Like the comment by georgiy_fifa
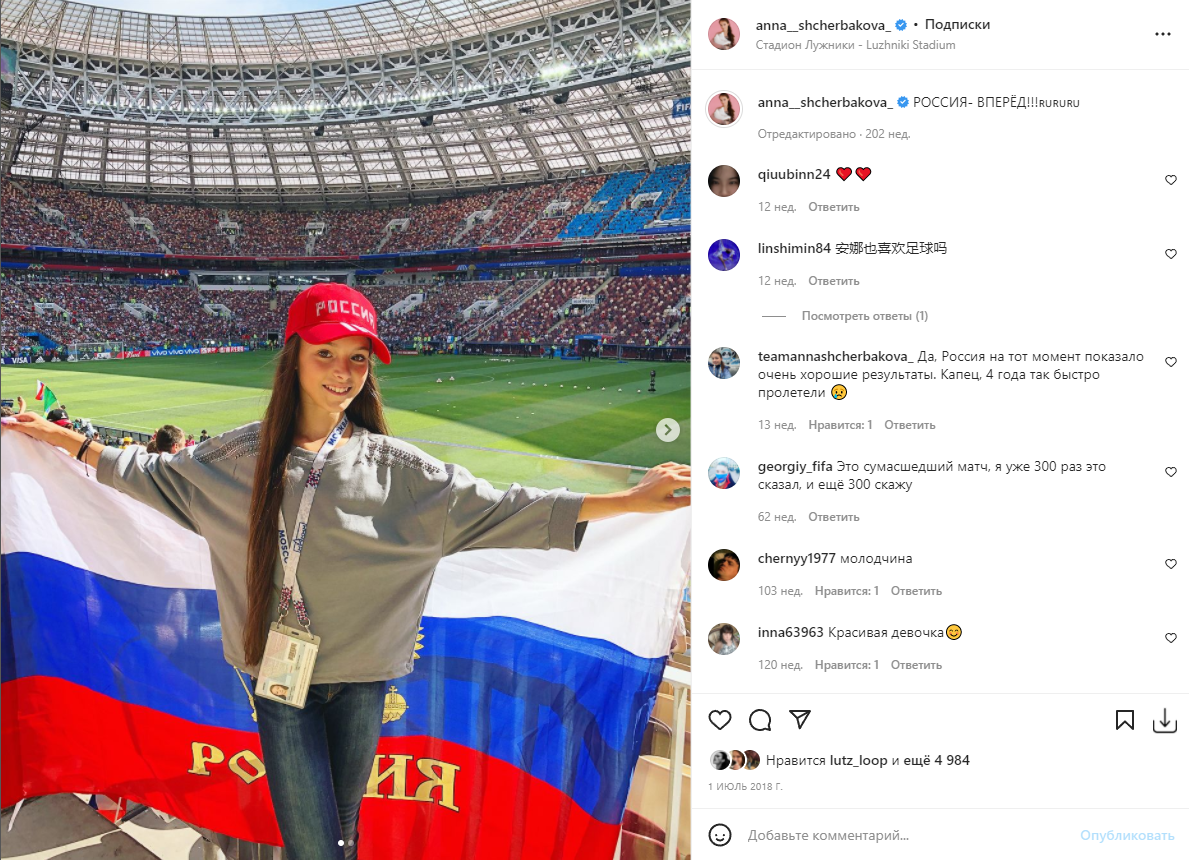Viewport: 1189px width, 860px height. [x=1171, y=472]
